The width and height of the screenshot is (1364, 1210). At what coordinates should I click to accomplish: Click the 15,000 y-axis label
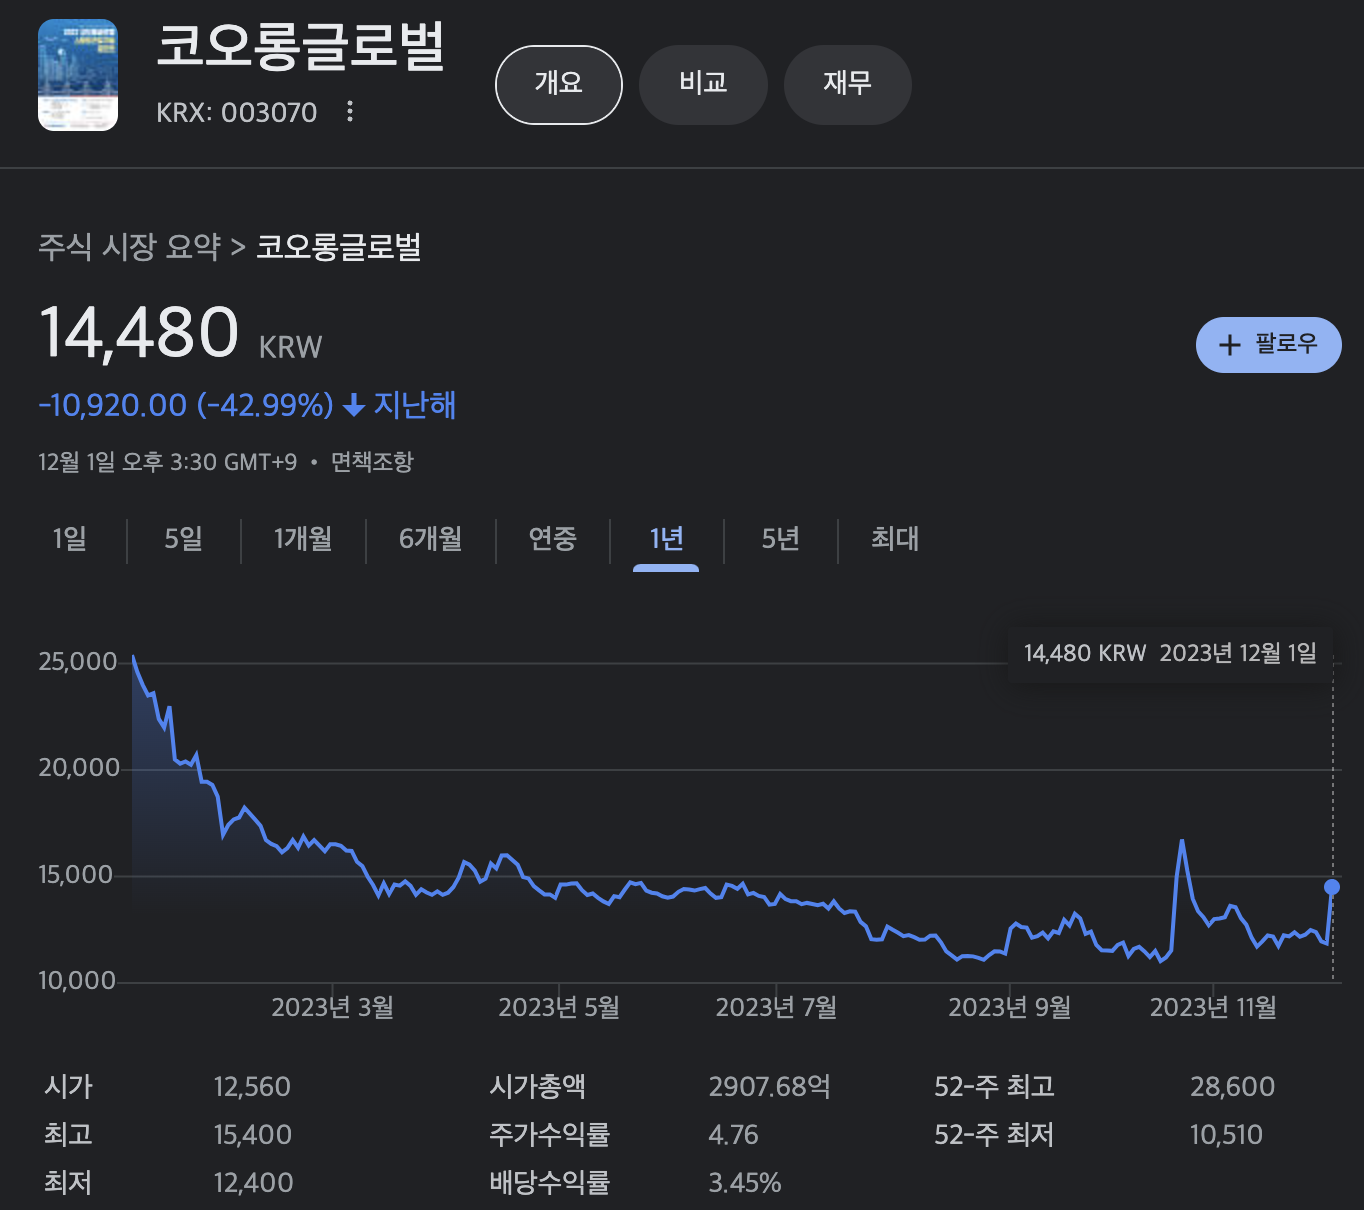[76, 875]
